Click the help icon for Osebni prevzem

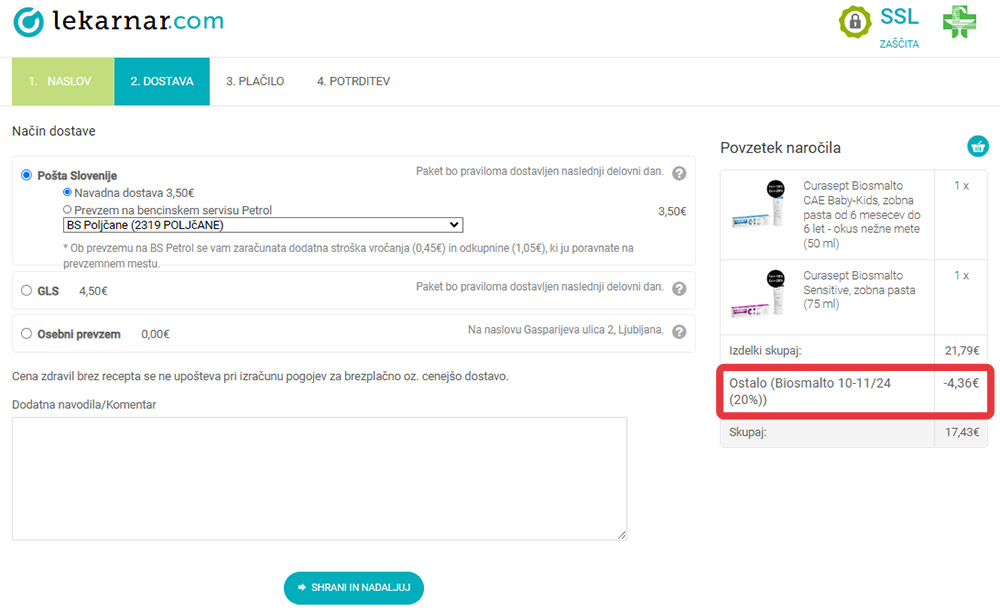pyautogui.click(x=679, y=332)
